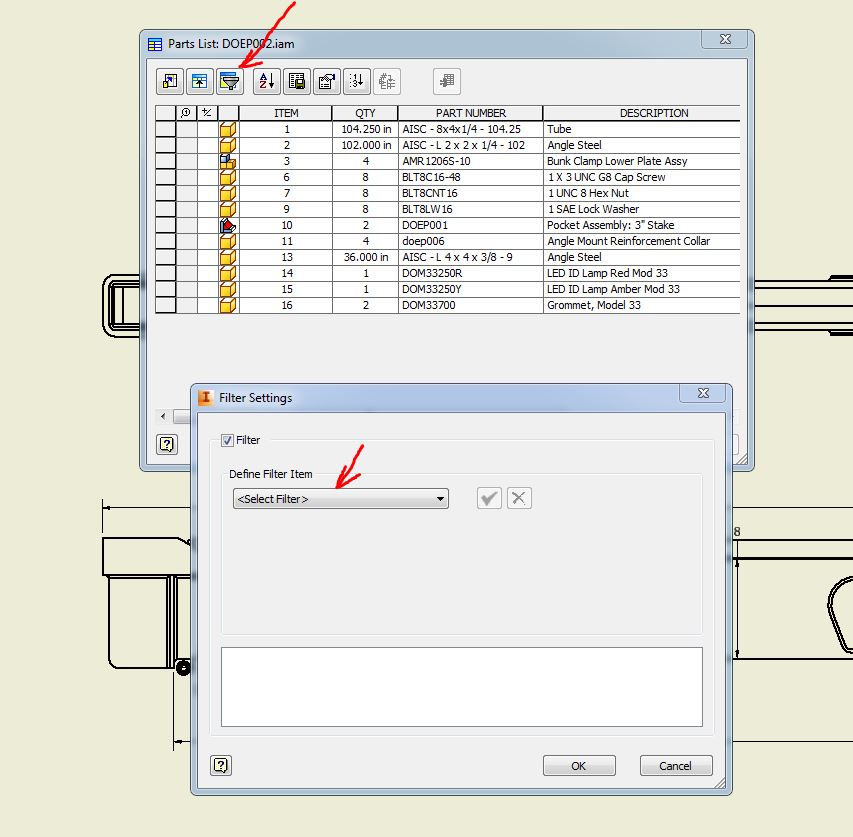This screenshot has height=837, width=853.
Task: Dismiss Filter Settings via Cancel
Action: pos(675,766)
